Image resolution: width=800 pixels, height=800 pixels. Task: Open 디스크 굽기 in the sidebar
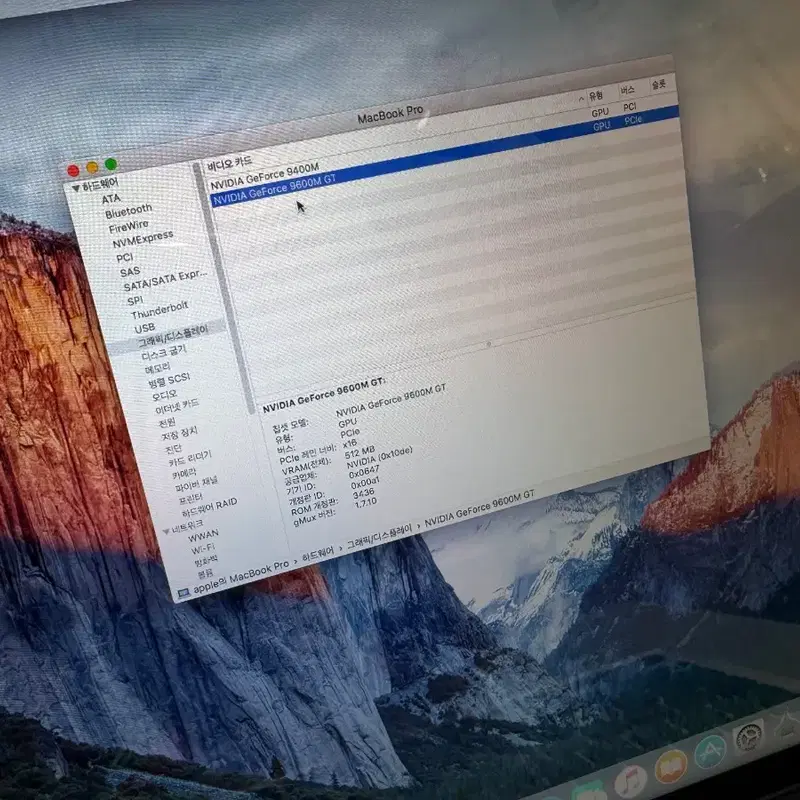point(164,352)
